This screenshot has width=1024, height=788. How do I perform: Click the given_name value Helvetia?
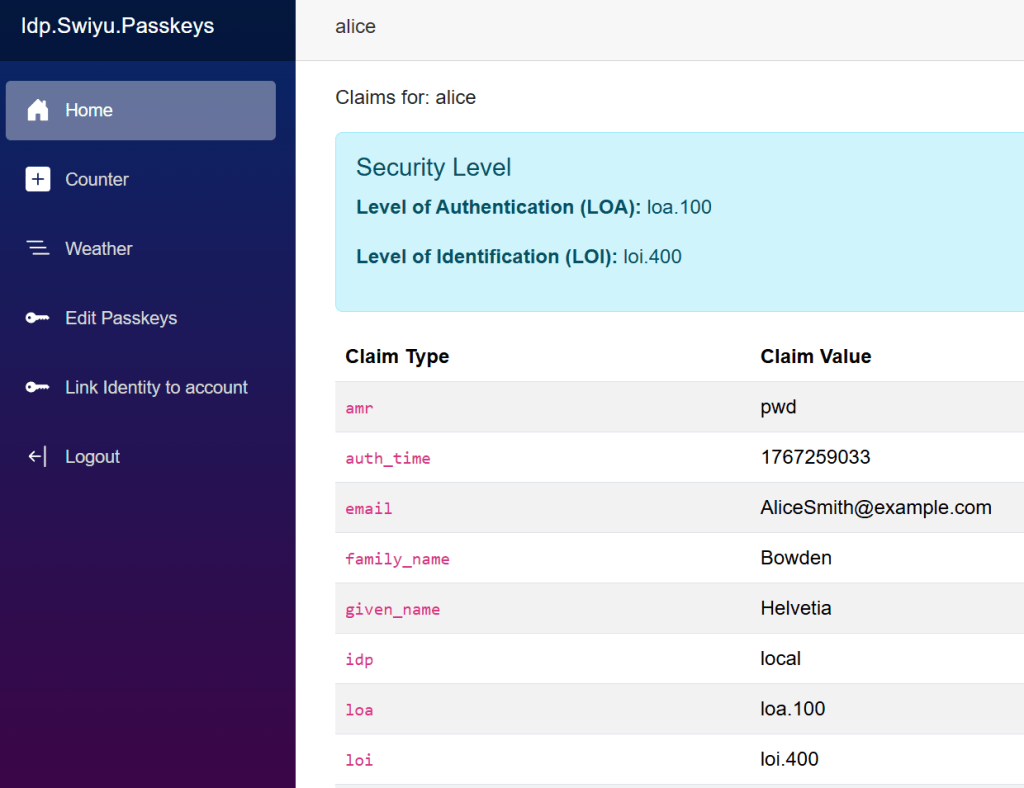[x=795, y=609]
